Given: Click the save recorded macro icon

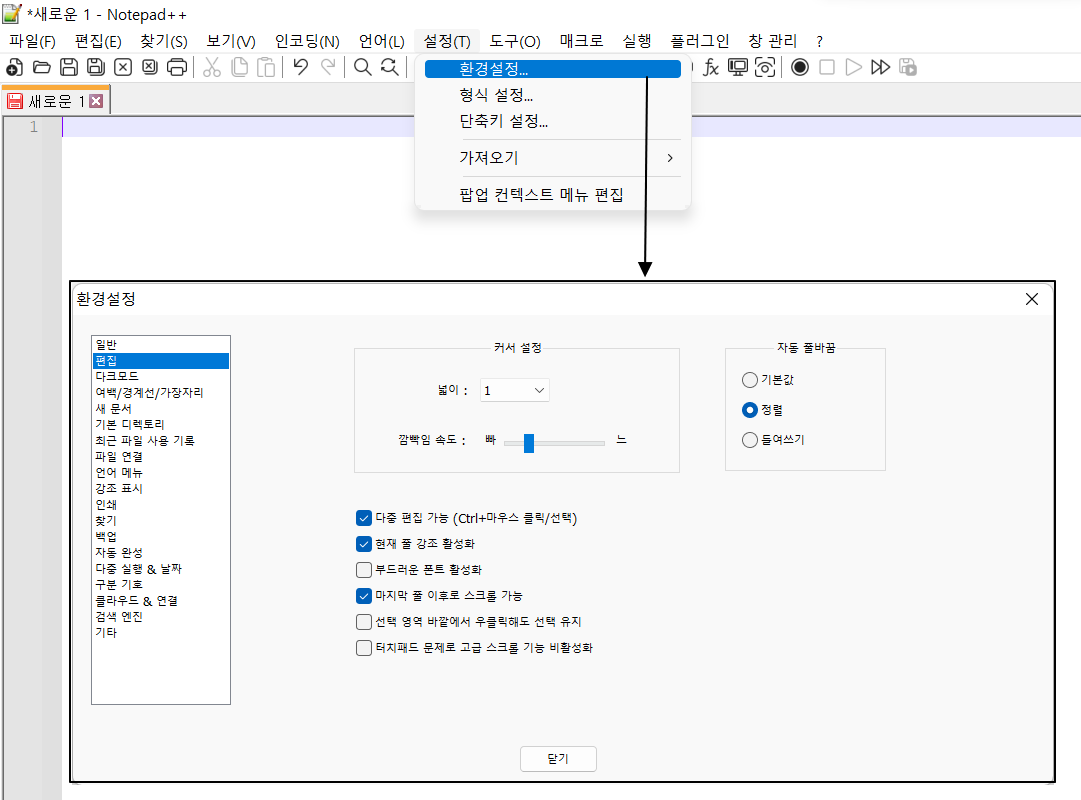Looking at the screenshot, I should click(x=908, y=67).
